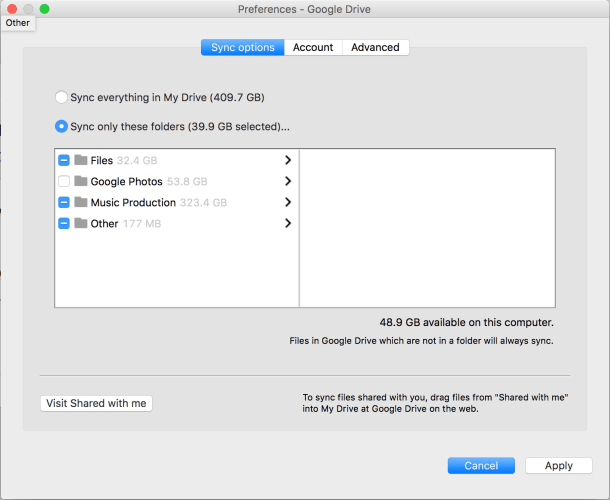This screenshot has height=500, width=610.
Task: Click the Cancel button
Action: 481,465
